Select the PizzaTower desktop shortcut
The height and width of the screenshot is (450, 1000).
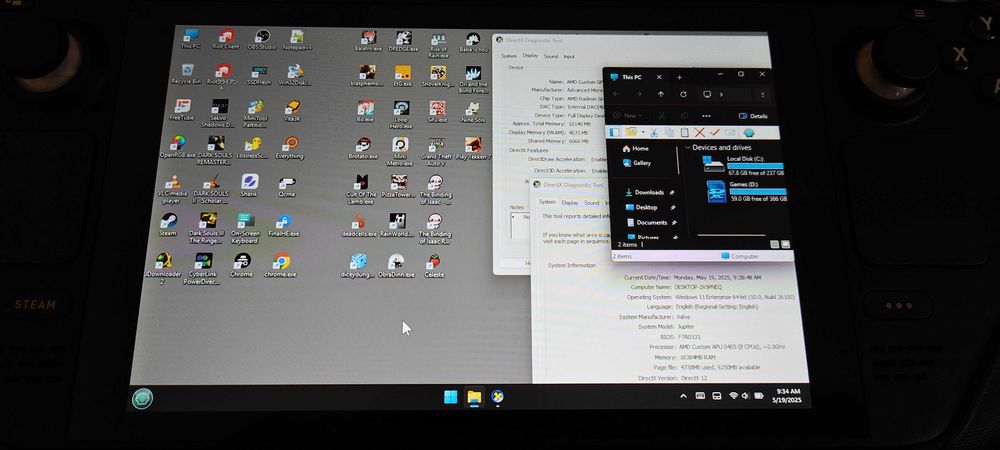pyautogui.click(x=399, y=185)
